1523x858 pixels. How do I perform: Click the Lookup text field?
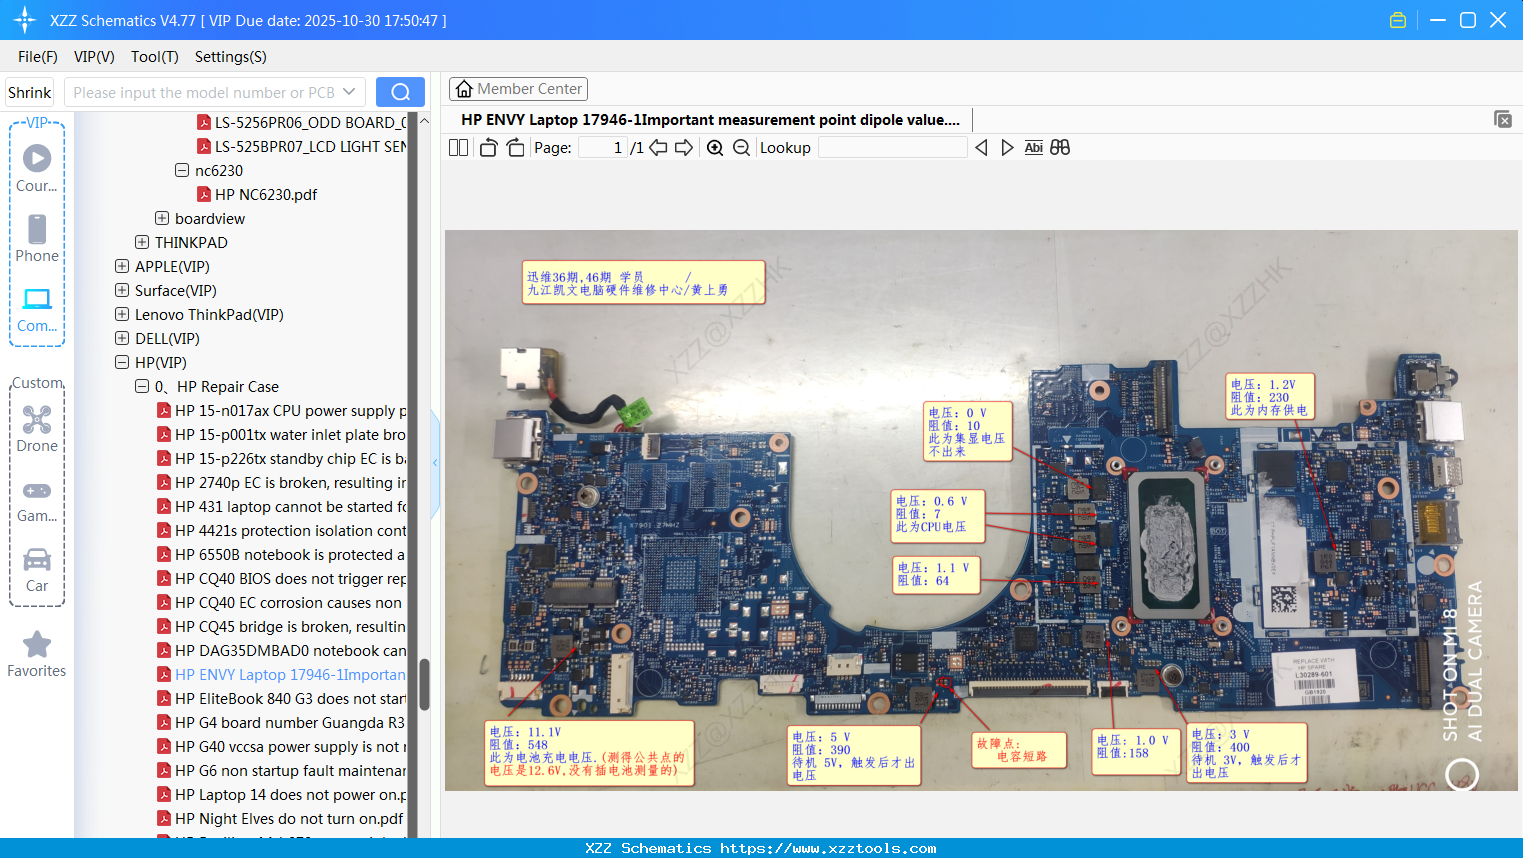click(892, 148)
